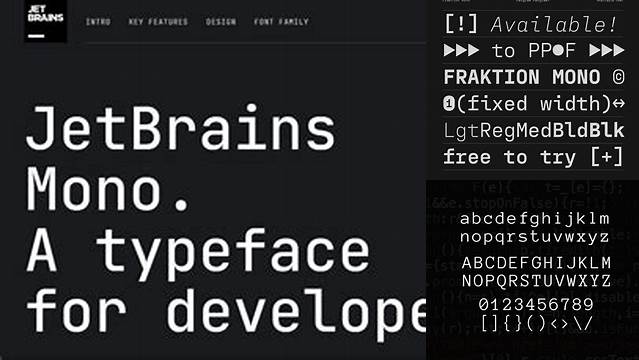Screen dimensions: 639x360
Task: Select the FONT FAMILY nav item
Action: pyautogui.click(x=281, y=22)
